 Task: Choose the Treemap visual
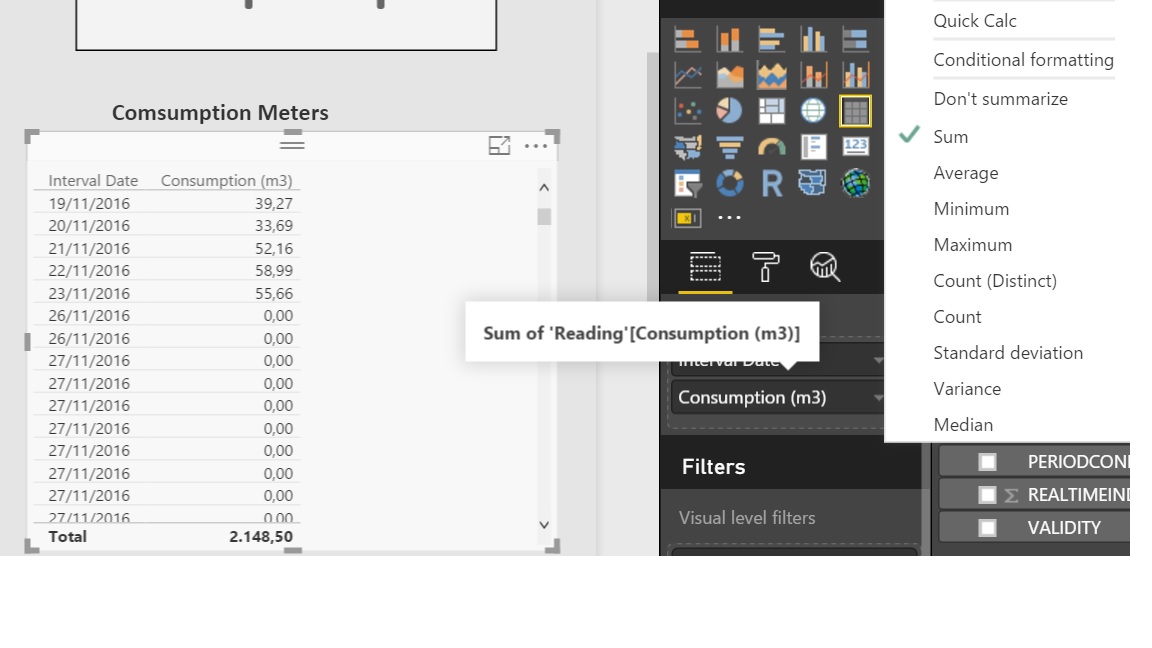tap(771, 111)
